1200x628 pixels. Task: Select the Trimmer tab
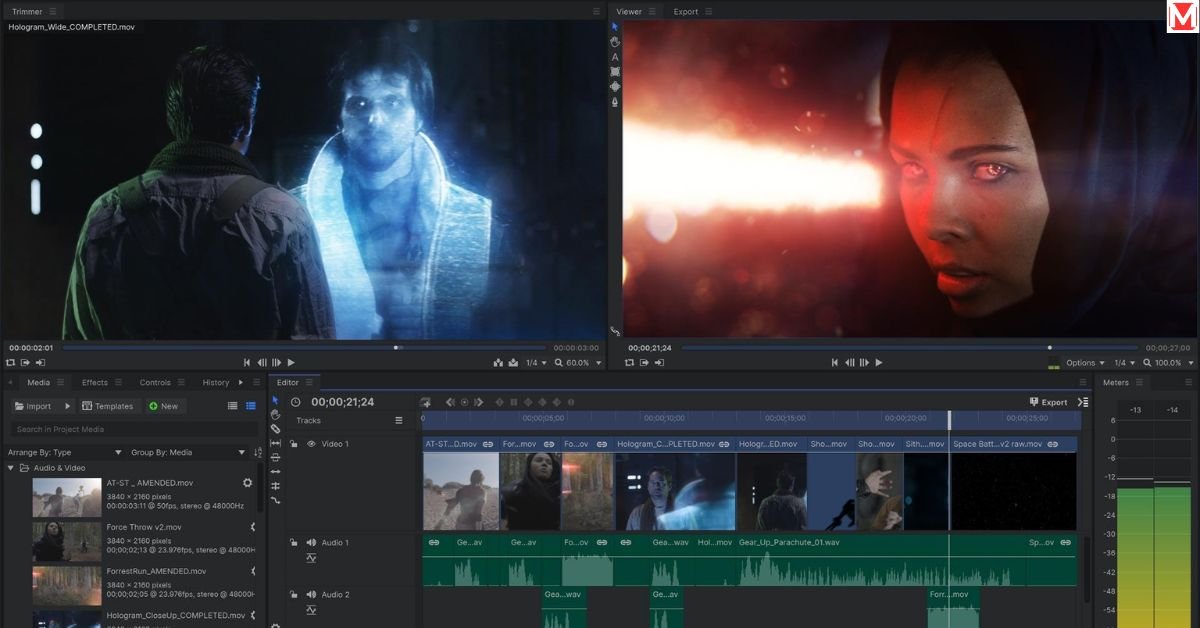[27, 12]
